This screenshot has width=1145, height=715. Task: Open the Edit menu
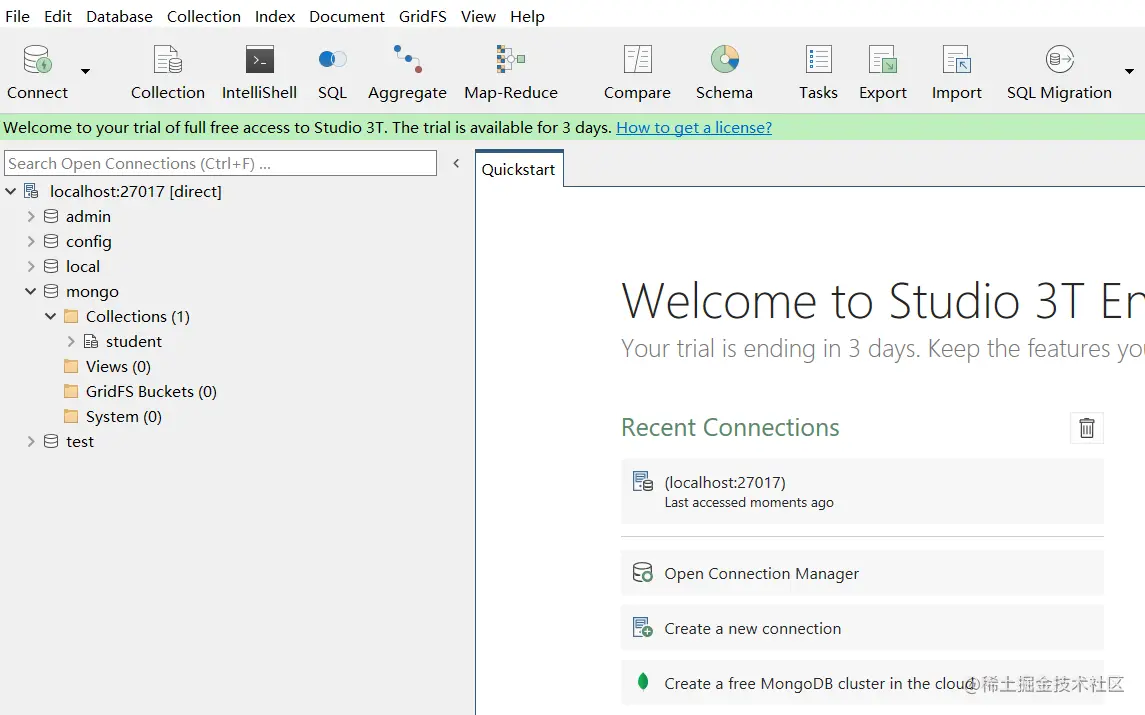pyautogui.click(x=58, y=16)
